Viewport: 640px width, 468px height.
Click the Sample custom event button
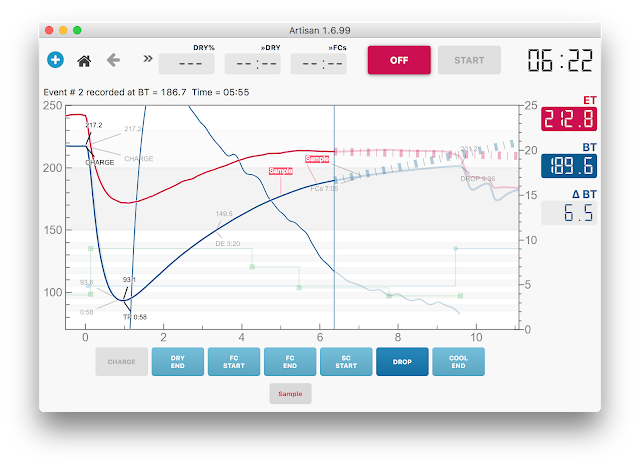click(x=290, y=393)
